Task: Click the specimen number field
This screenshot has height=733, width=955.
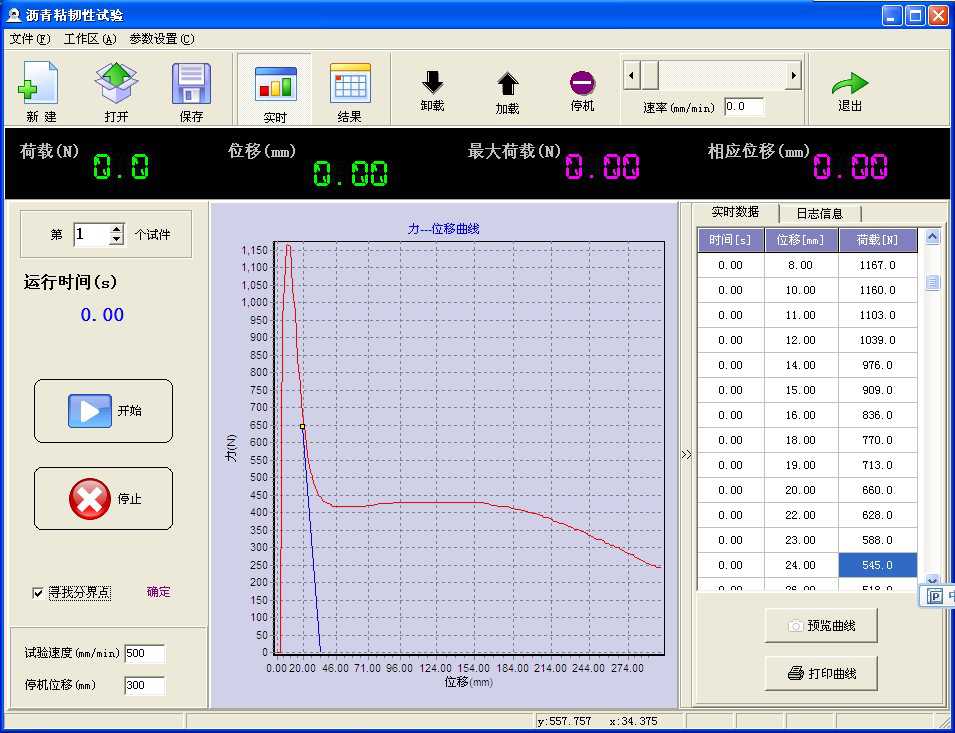Action: coord(91,234)
